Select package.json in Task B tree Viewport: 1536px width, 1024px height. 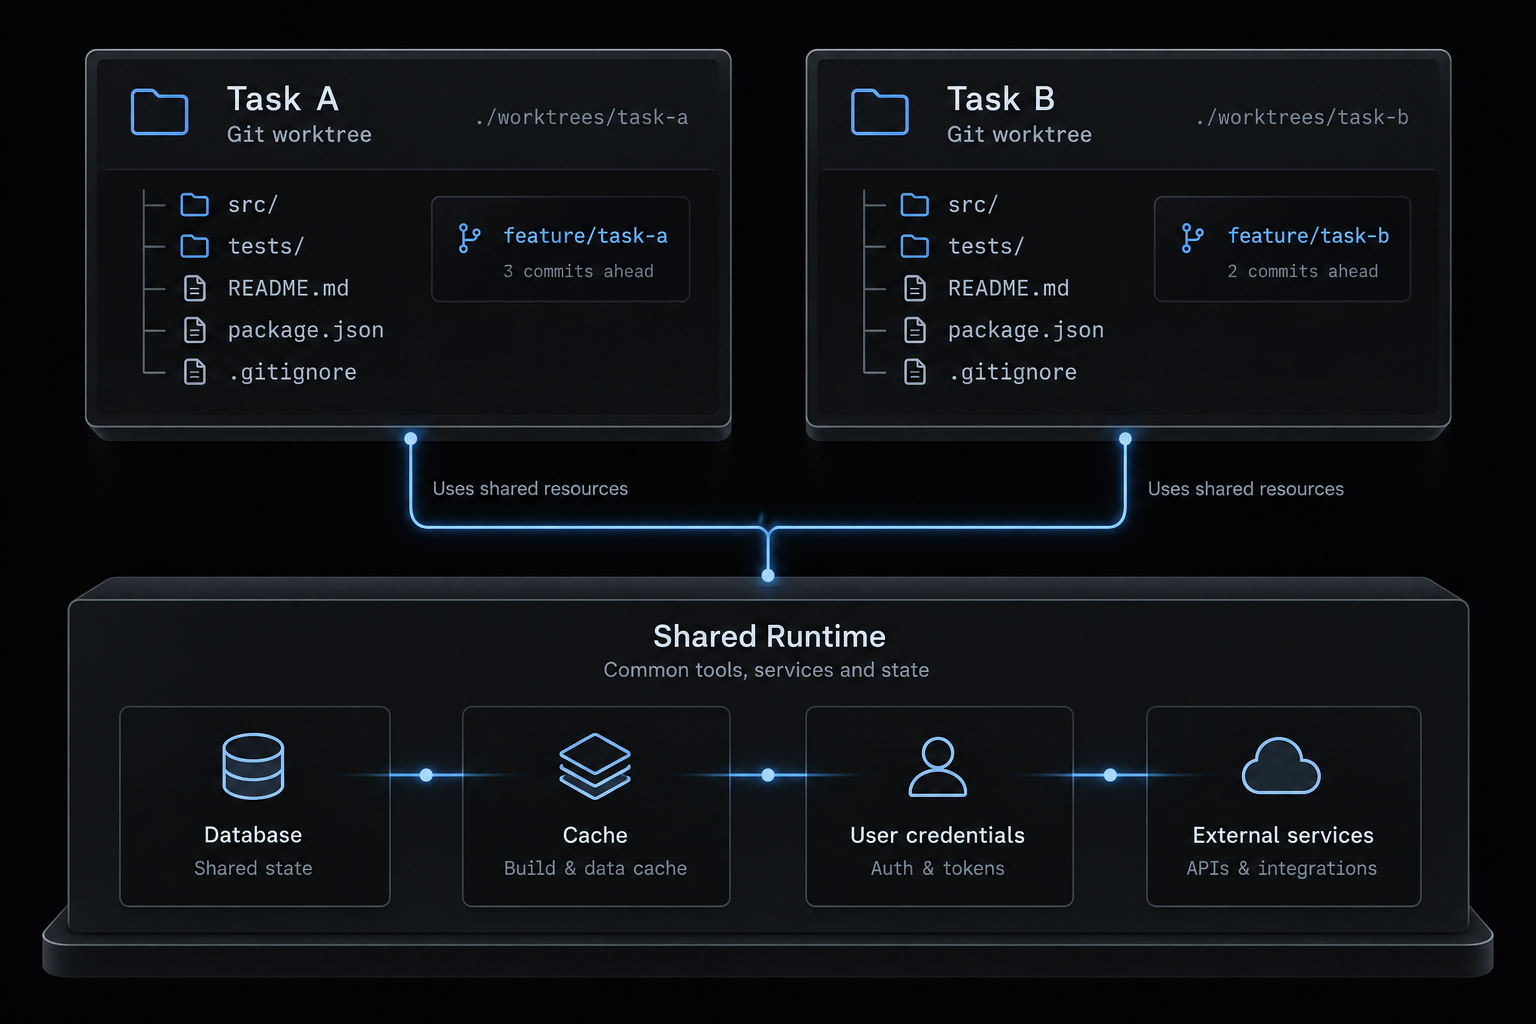[1004, 330]
